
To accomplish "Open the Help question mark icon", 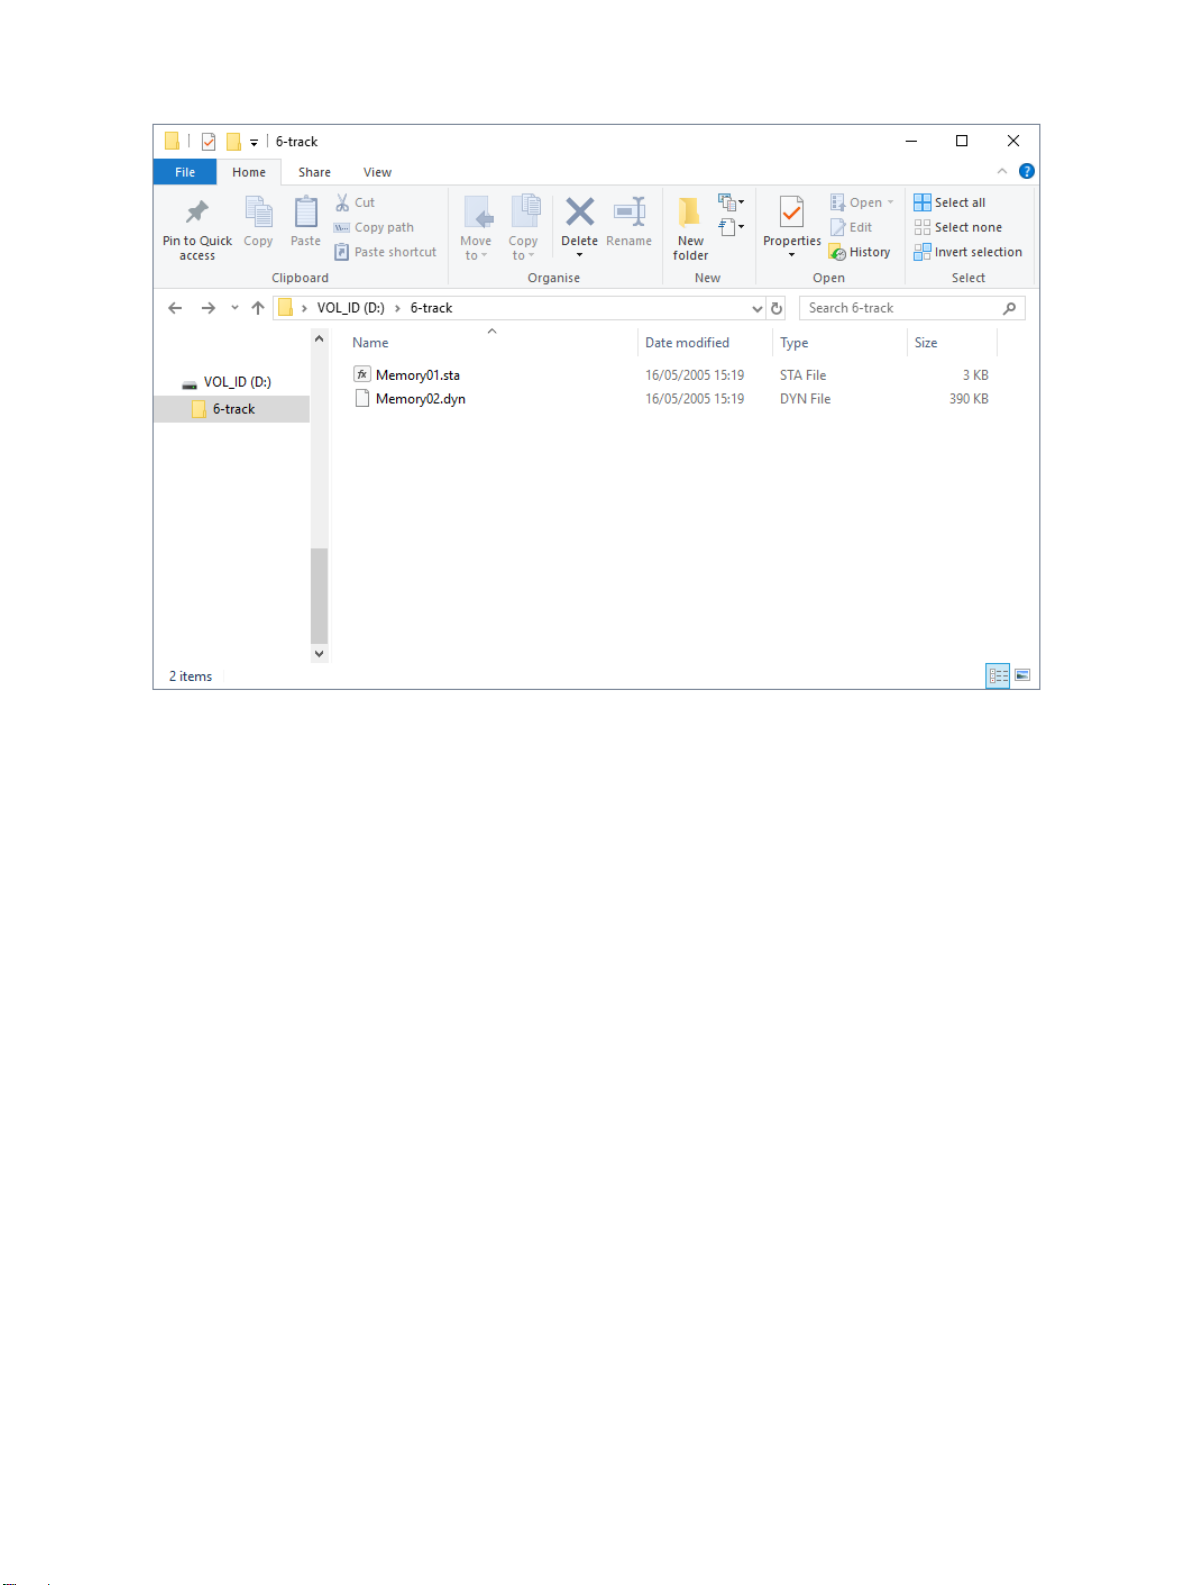I will 1026,171.
